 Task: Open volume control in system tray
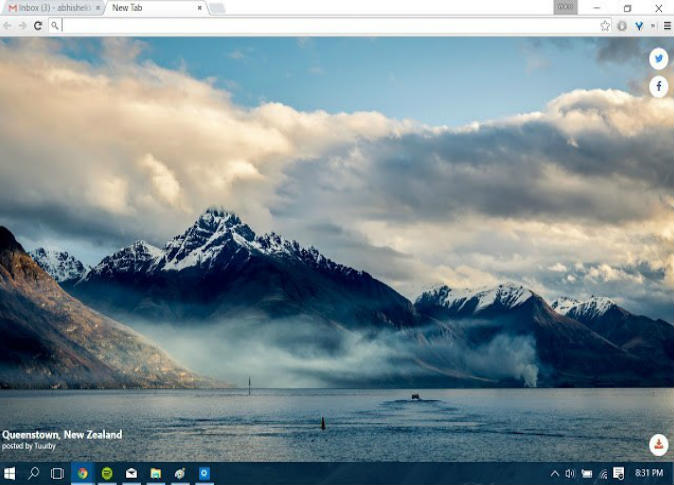click(570, 473)
